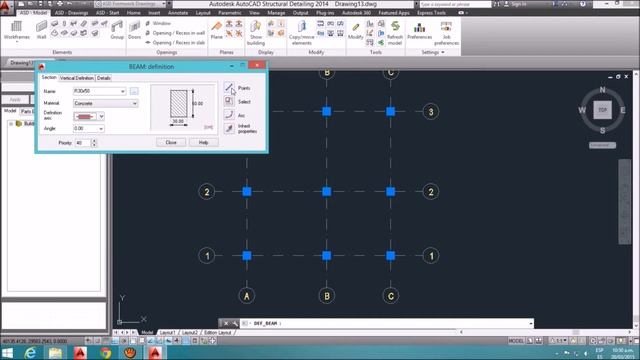Open the Material dropdown Concrete
This screenshot has height=360, width=640.
pos(134,103)
